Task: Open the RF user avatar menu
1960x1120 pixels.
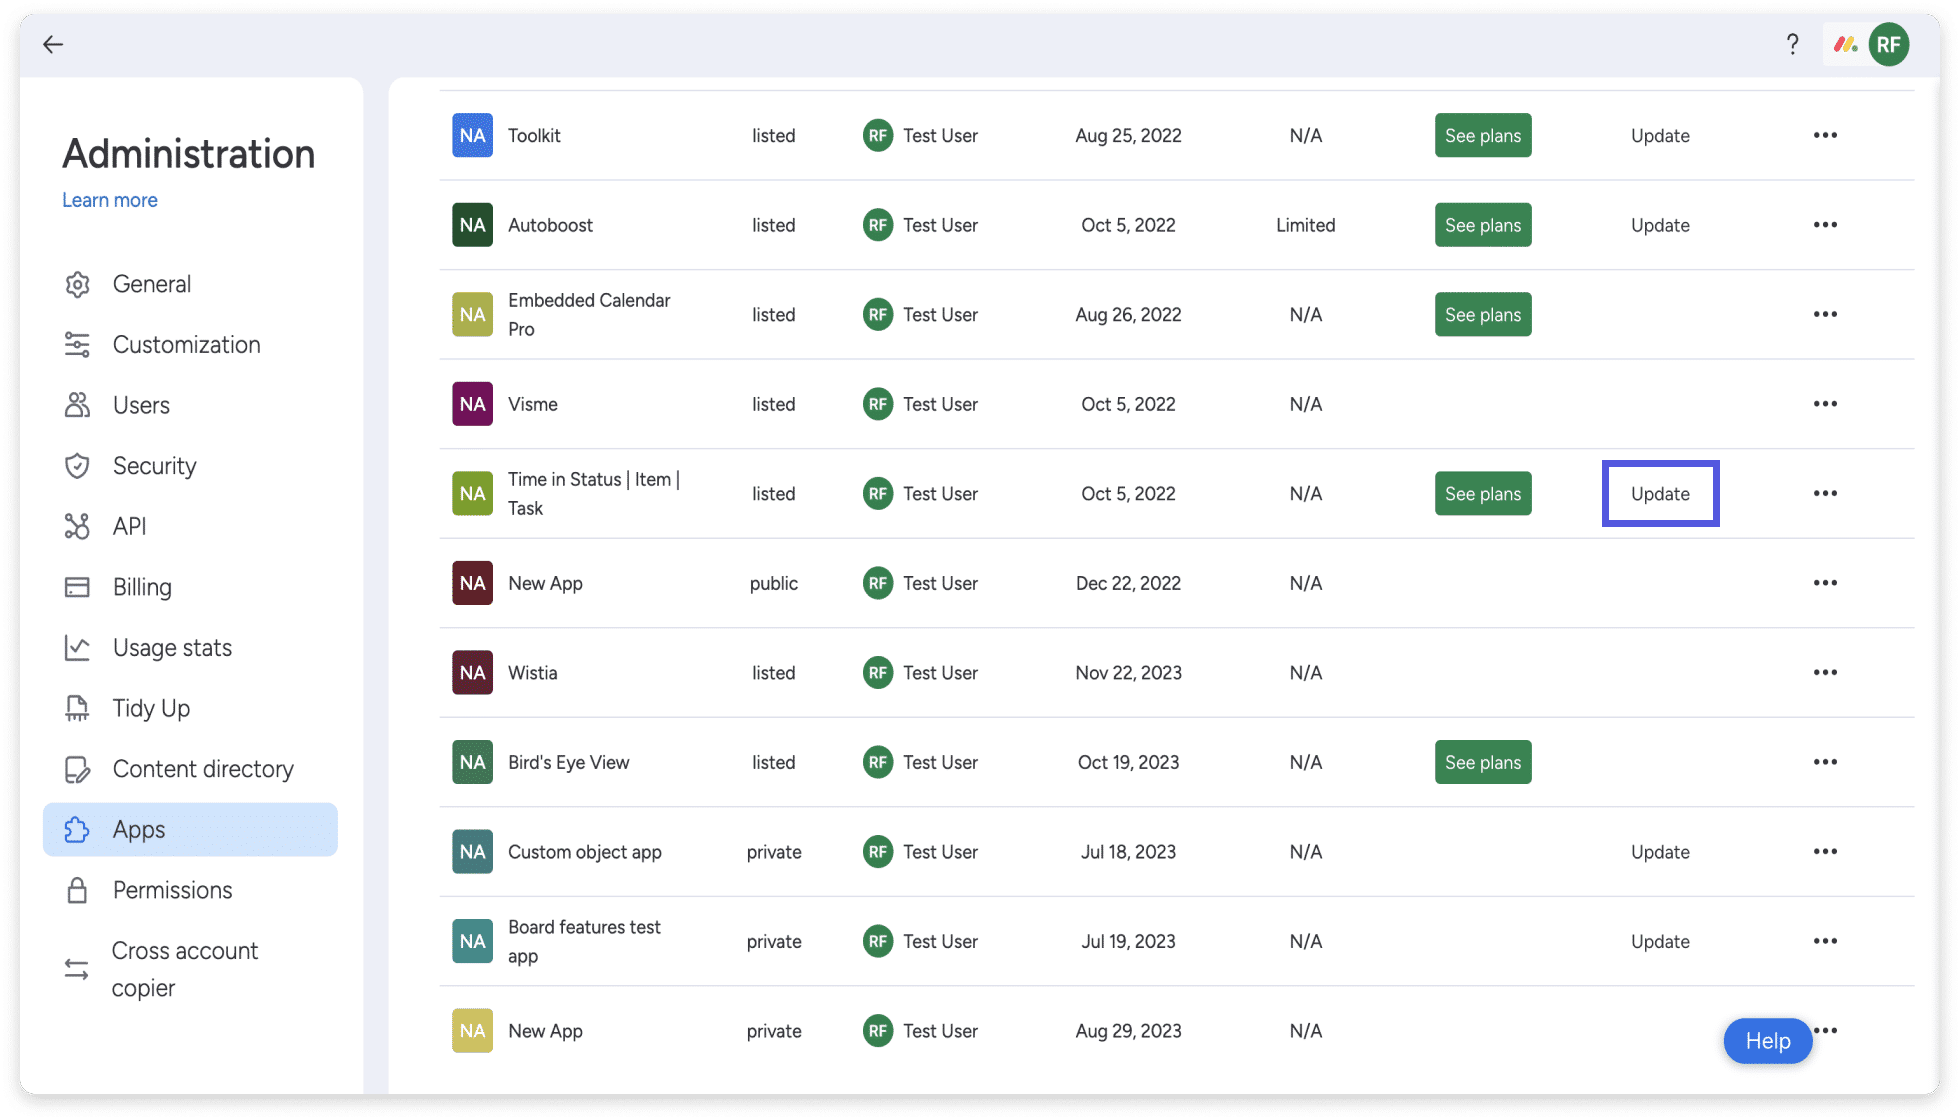Action: tap(1888, 44)
